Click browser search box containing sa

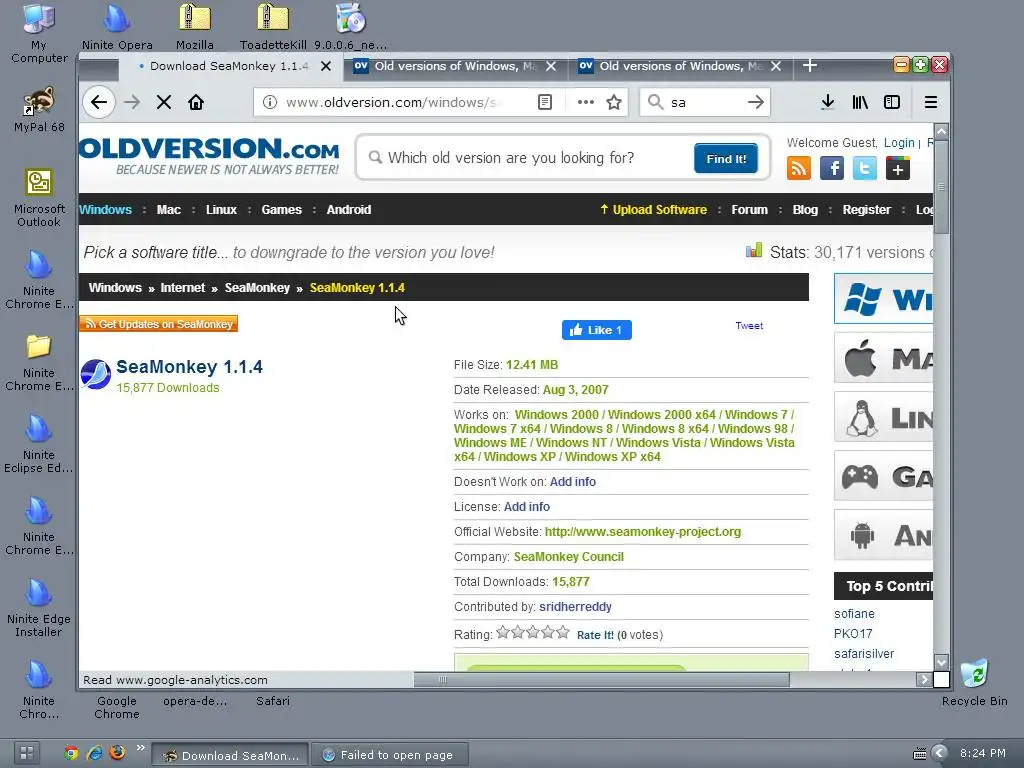tap(705, 103)
